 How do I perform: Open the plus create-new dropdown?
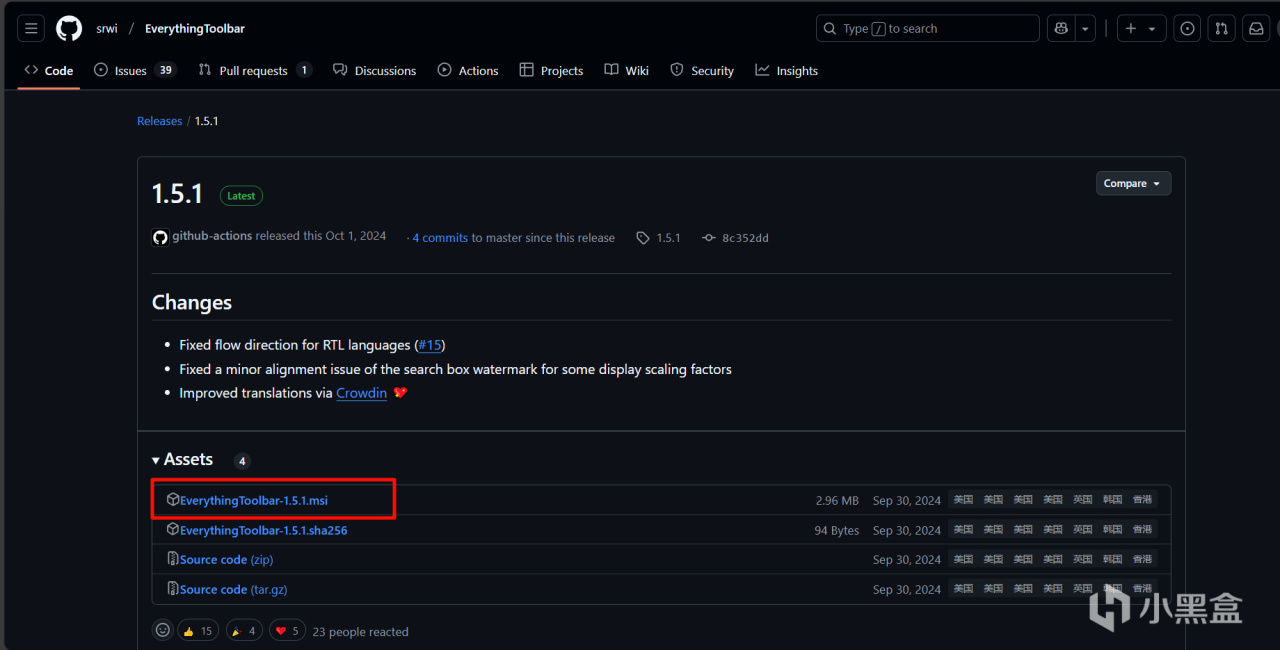tap(1141, 29)
